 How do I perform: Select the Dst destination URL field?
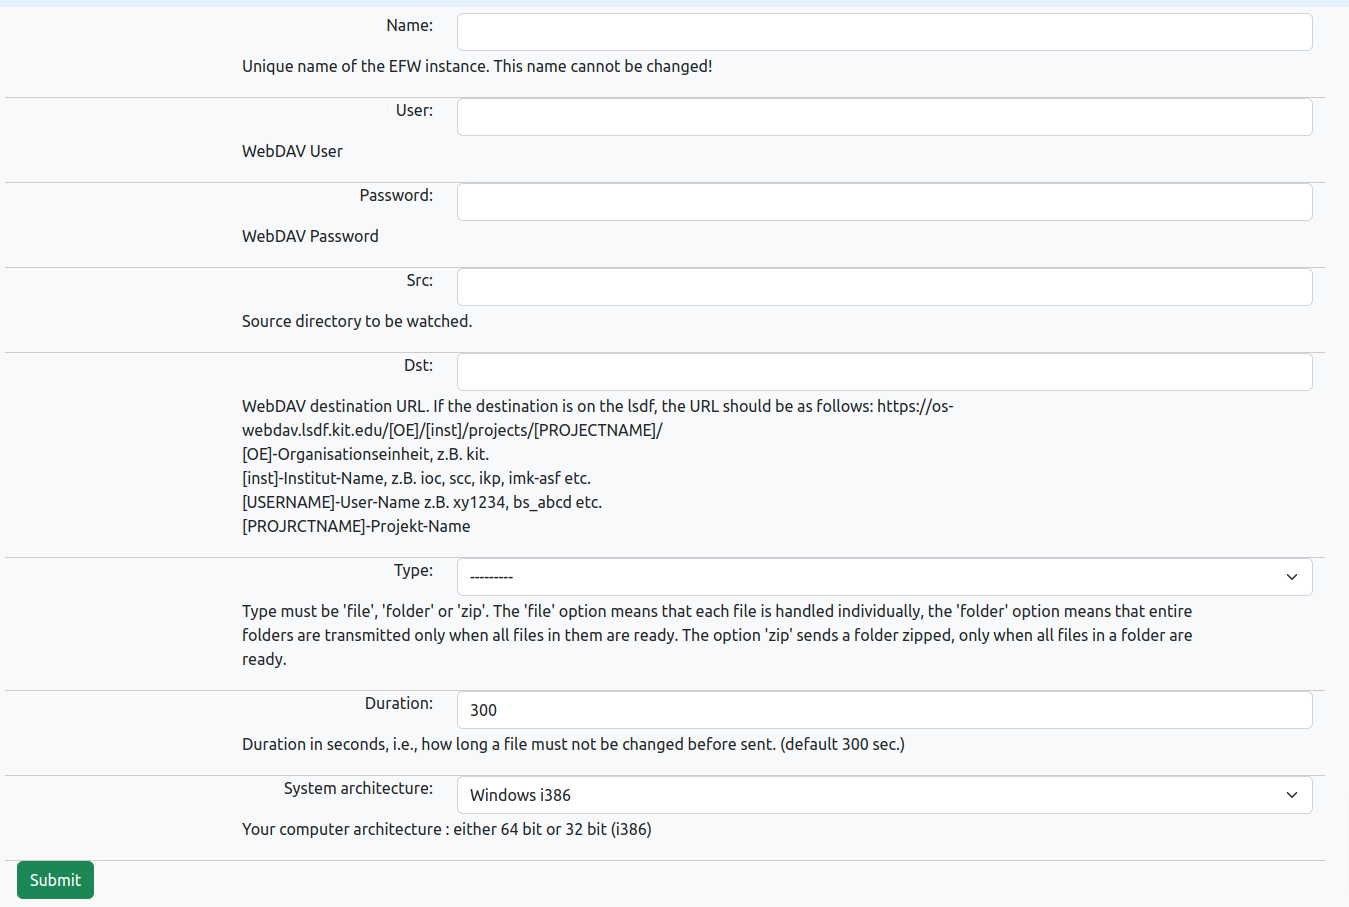pos(884,371)
